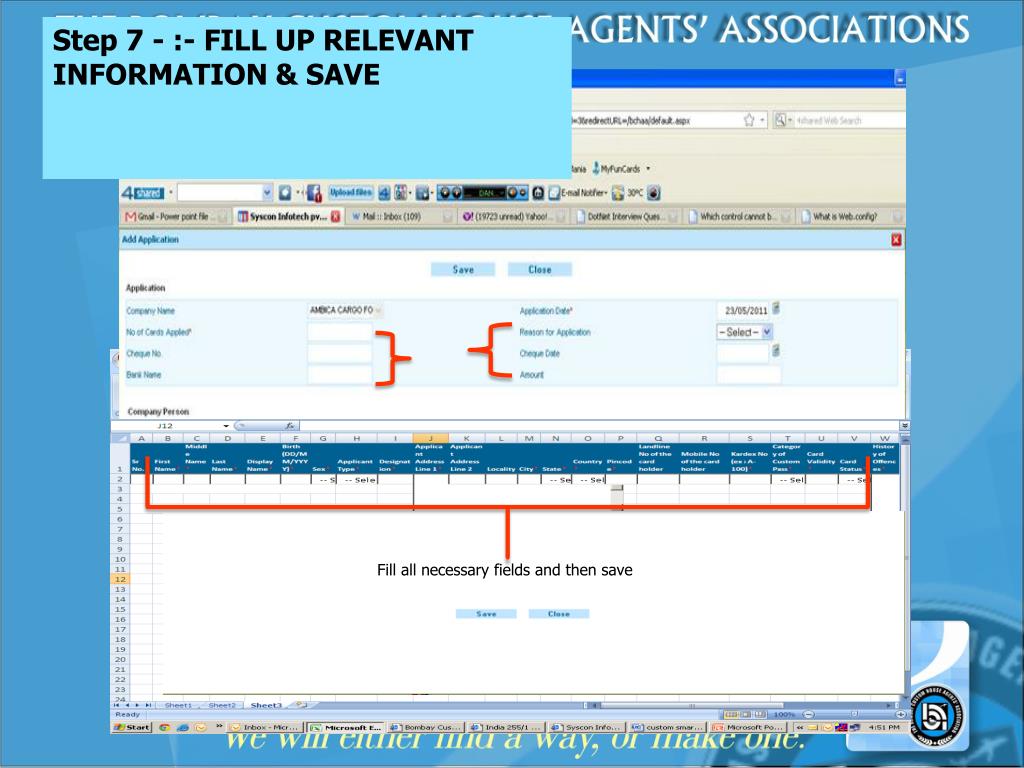Open the Name Box dropdown arrow
The height and width of the screenshot is (768, 1024).
coord(226,426)
